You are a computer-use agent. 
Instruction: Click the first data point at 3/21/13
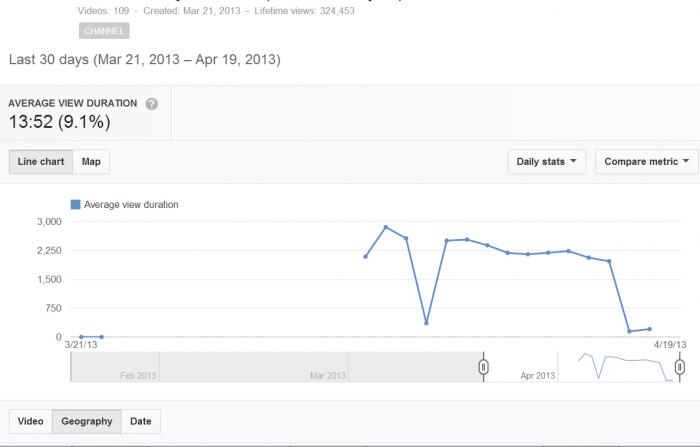(x=81, y=337)
